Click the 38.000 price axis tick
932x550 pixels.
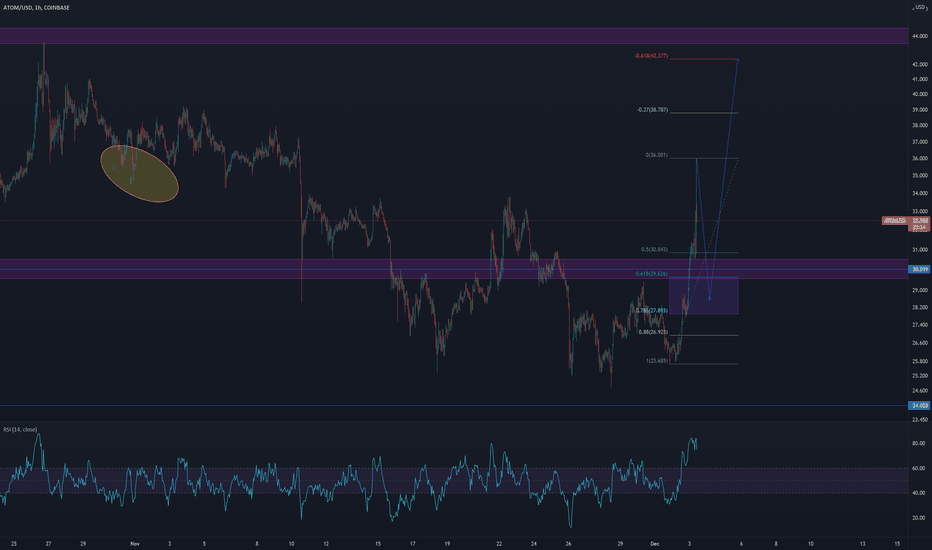tap(920, 125)
